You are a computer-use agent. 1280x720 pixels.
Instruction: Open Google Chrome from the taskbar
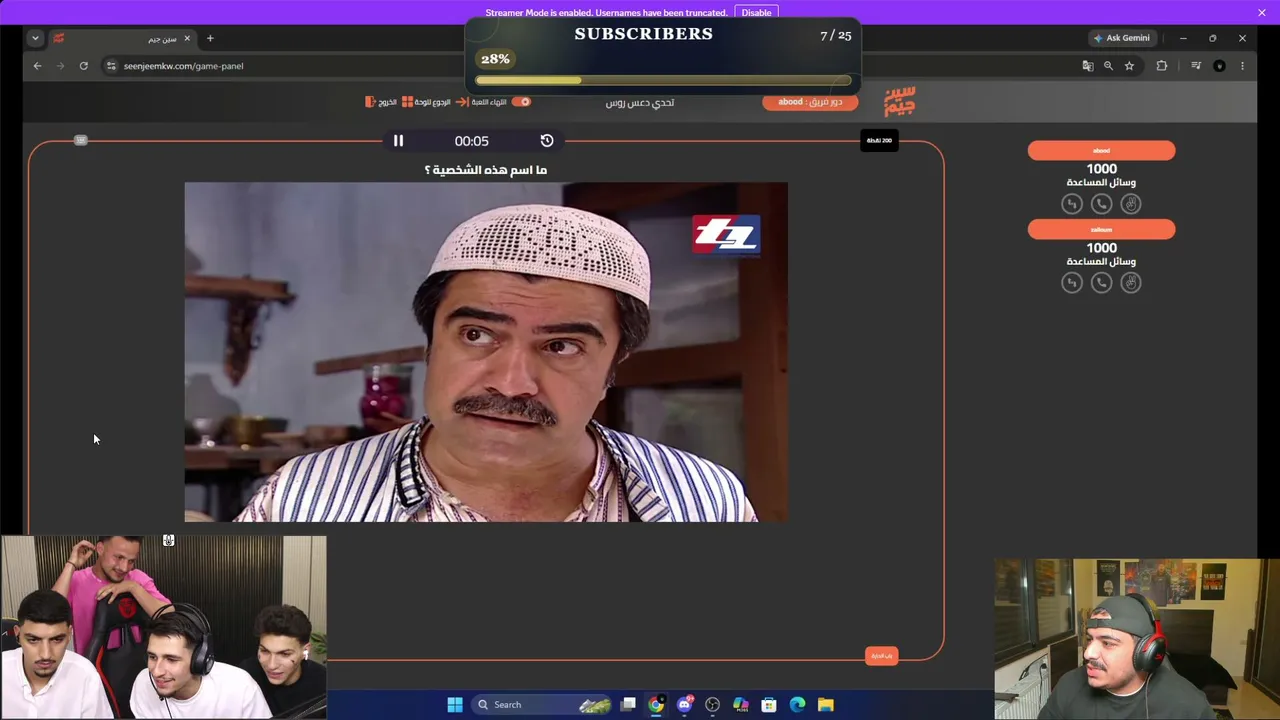coord(656,705)
